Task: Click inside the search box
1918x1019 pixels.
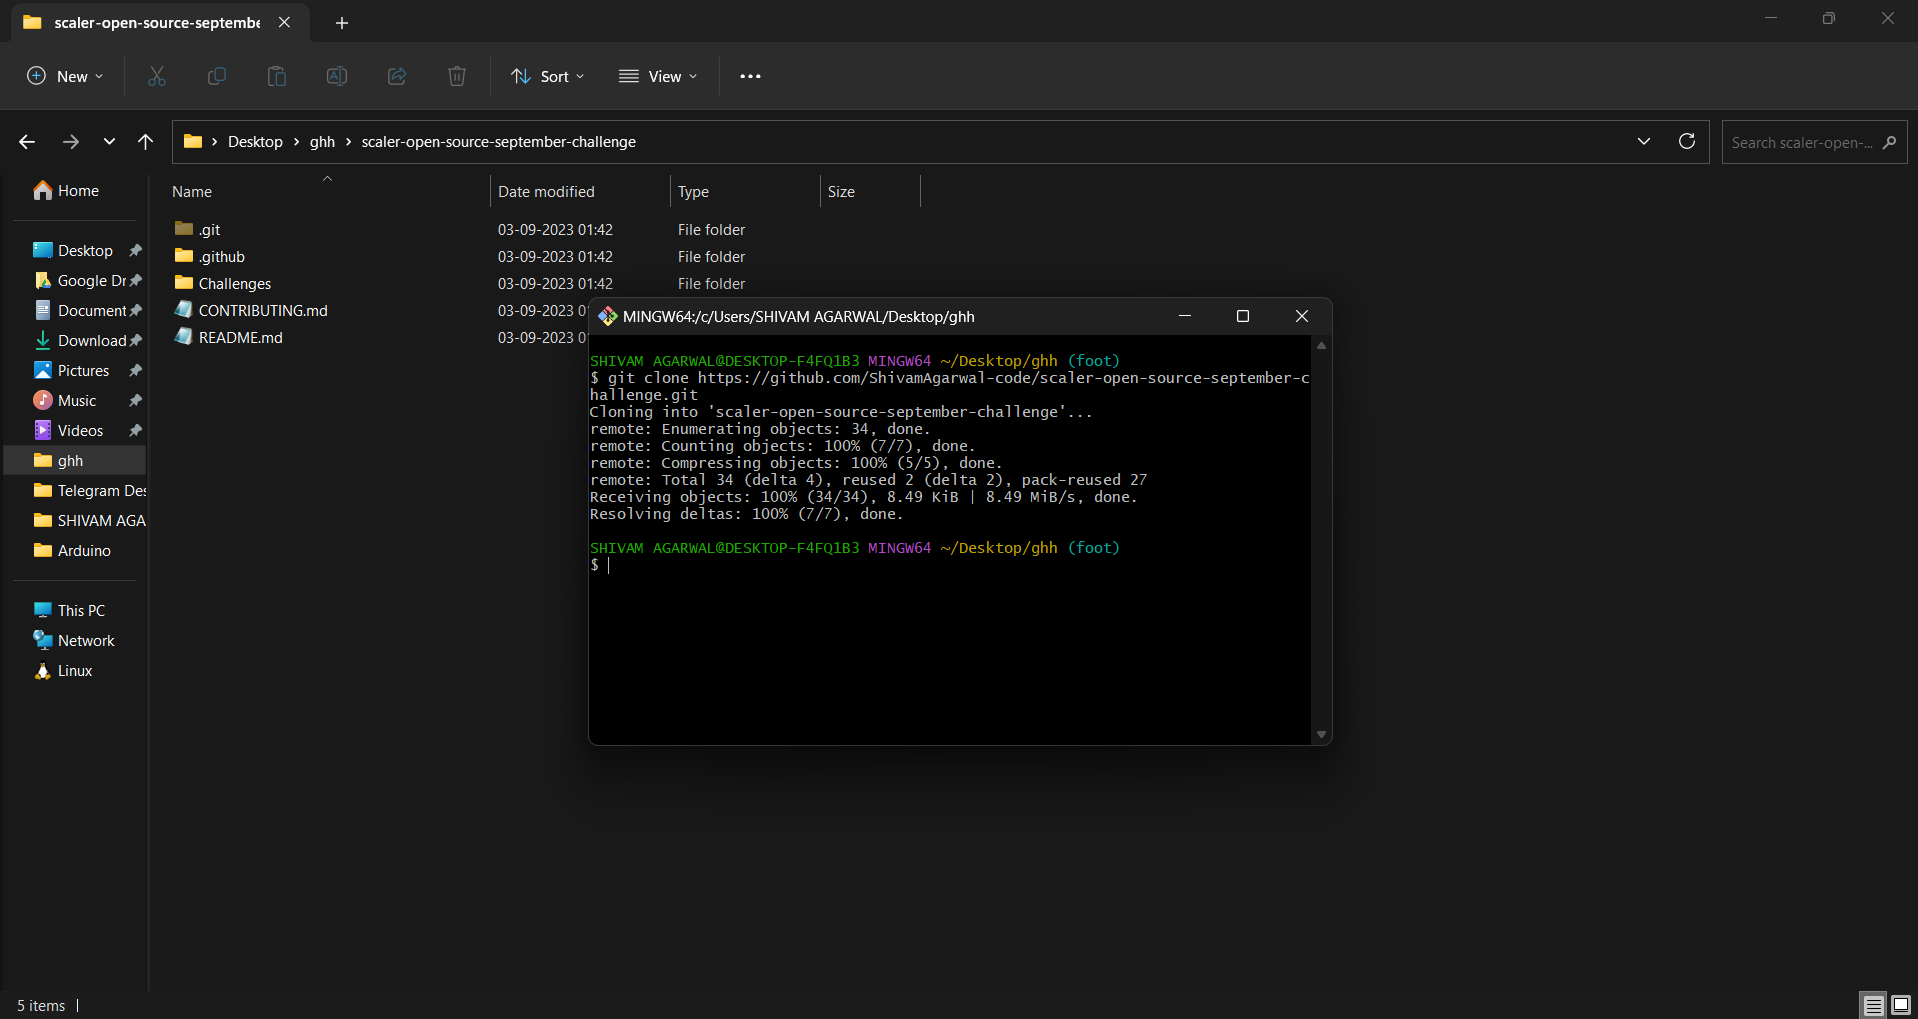Action: click(x=1800, y=142)
